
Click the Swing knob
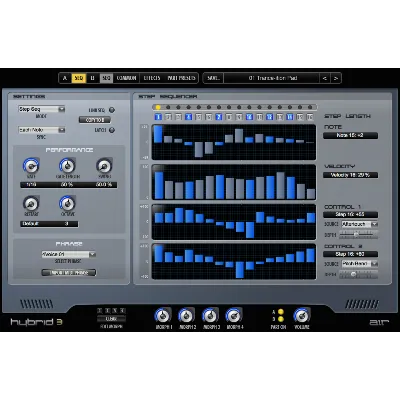tap(104, 166)
